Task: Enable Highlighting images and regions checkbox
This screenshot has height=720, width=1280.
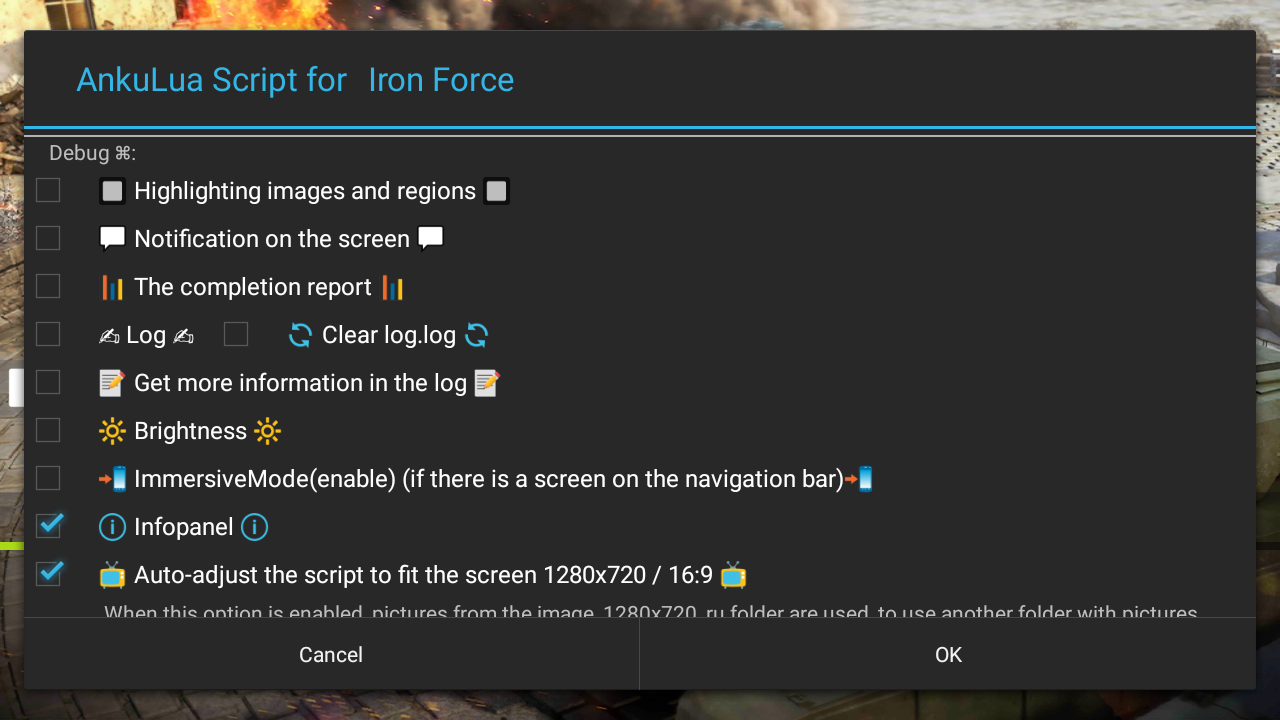Action: pos(48,190)
